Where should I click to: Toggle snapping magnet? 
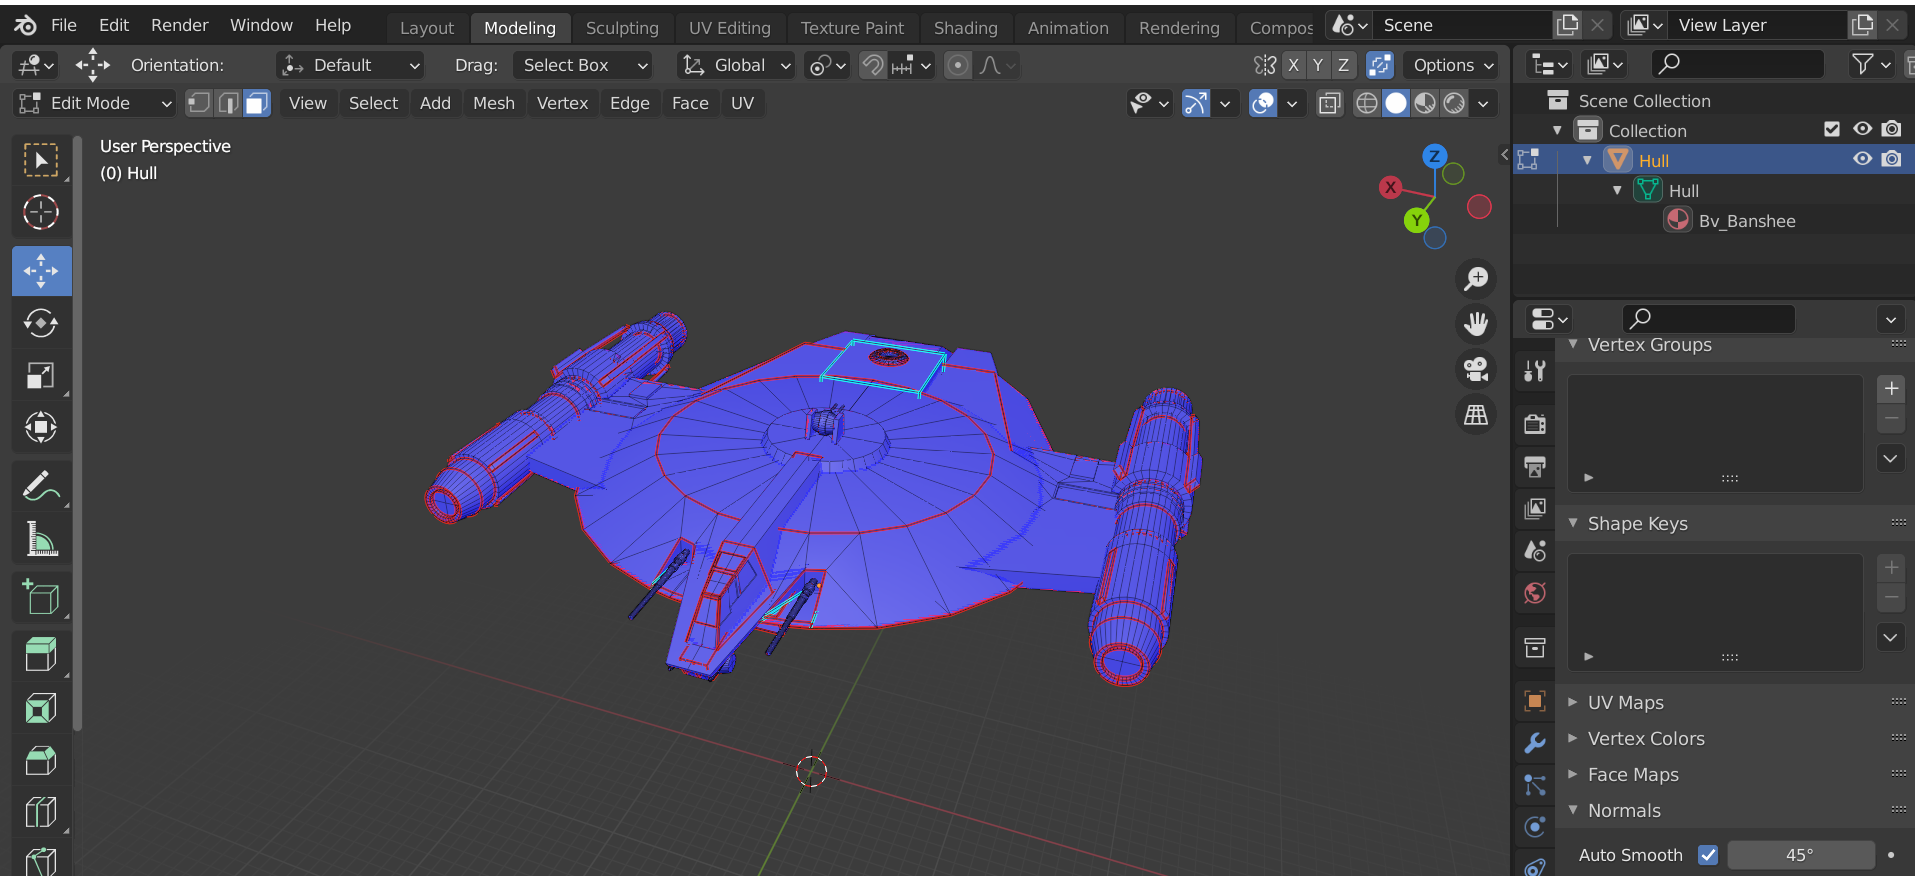(x=873, y=65)
